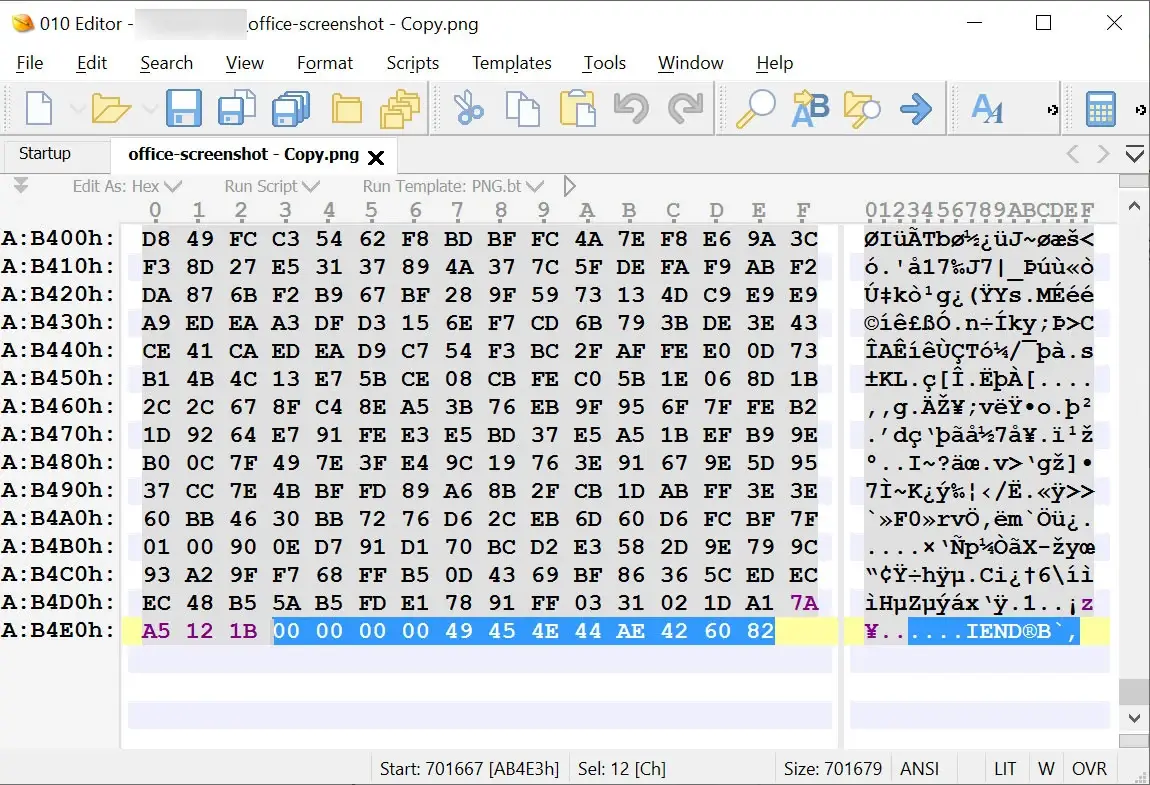Viewport: 1150px width, 785px height.
Task: Click the Font letter A icon
Action: click(986, 109)
